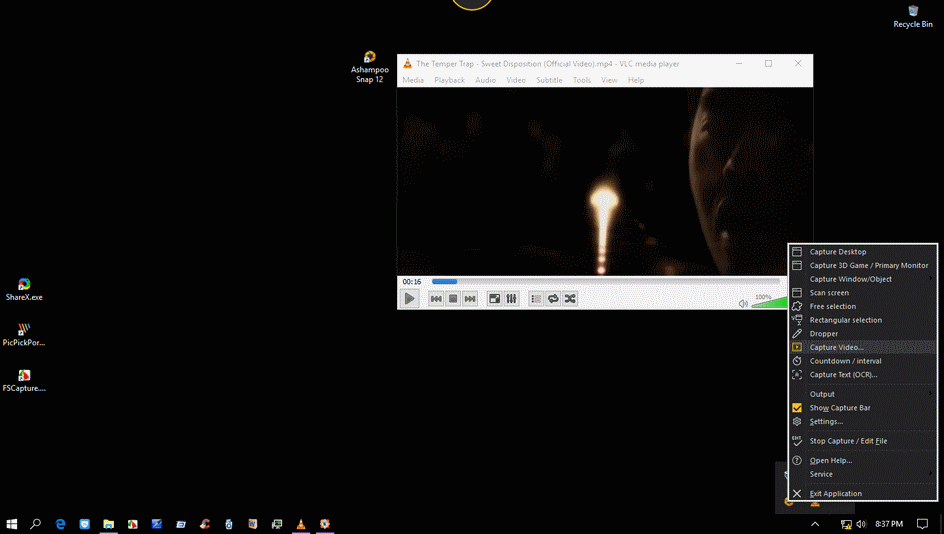Expand the Service submenu
944x534 pixels.
(862, 474)
